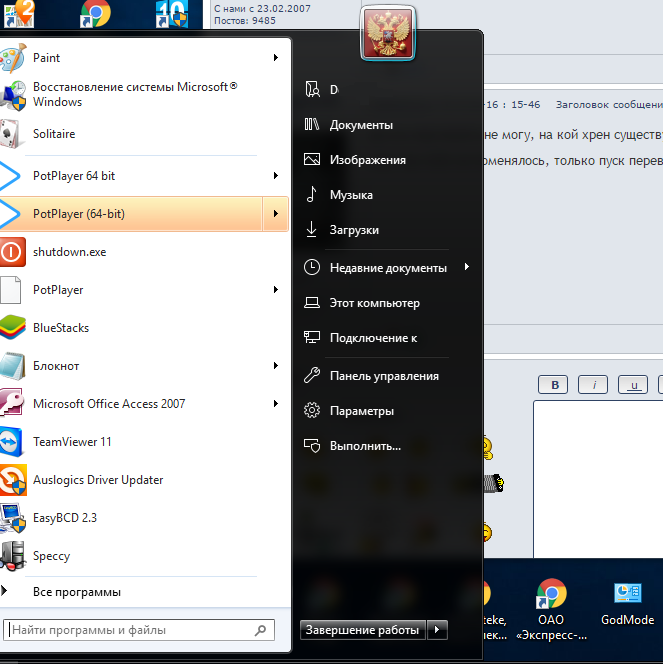The image size is (663, 664).
Task: Click the Параметры gear icon
Action: coord(312,410)
